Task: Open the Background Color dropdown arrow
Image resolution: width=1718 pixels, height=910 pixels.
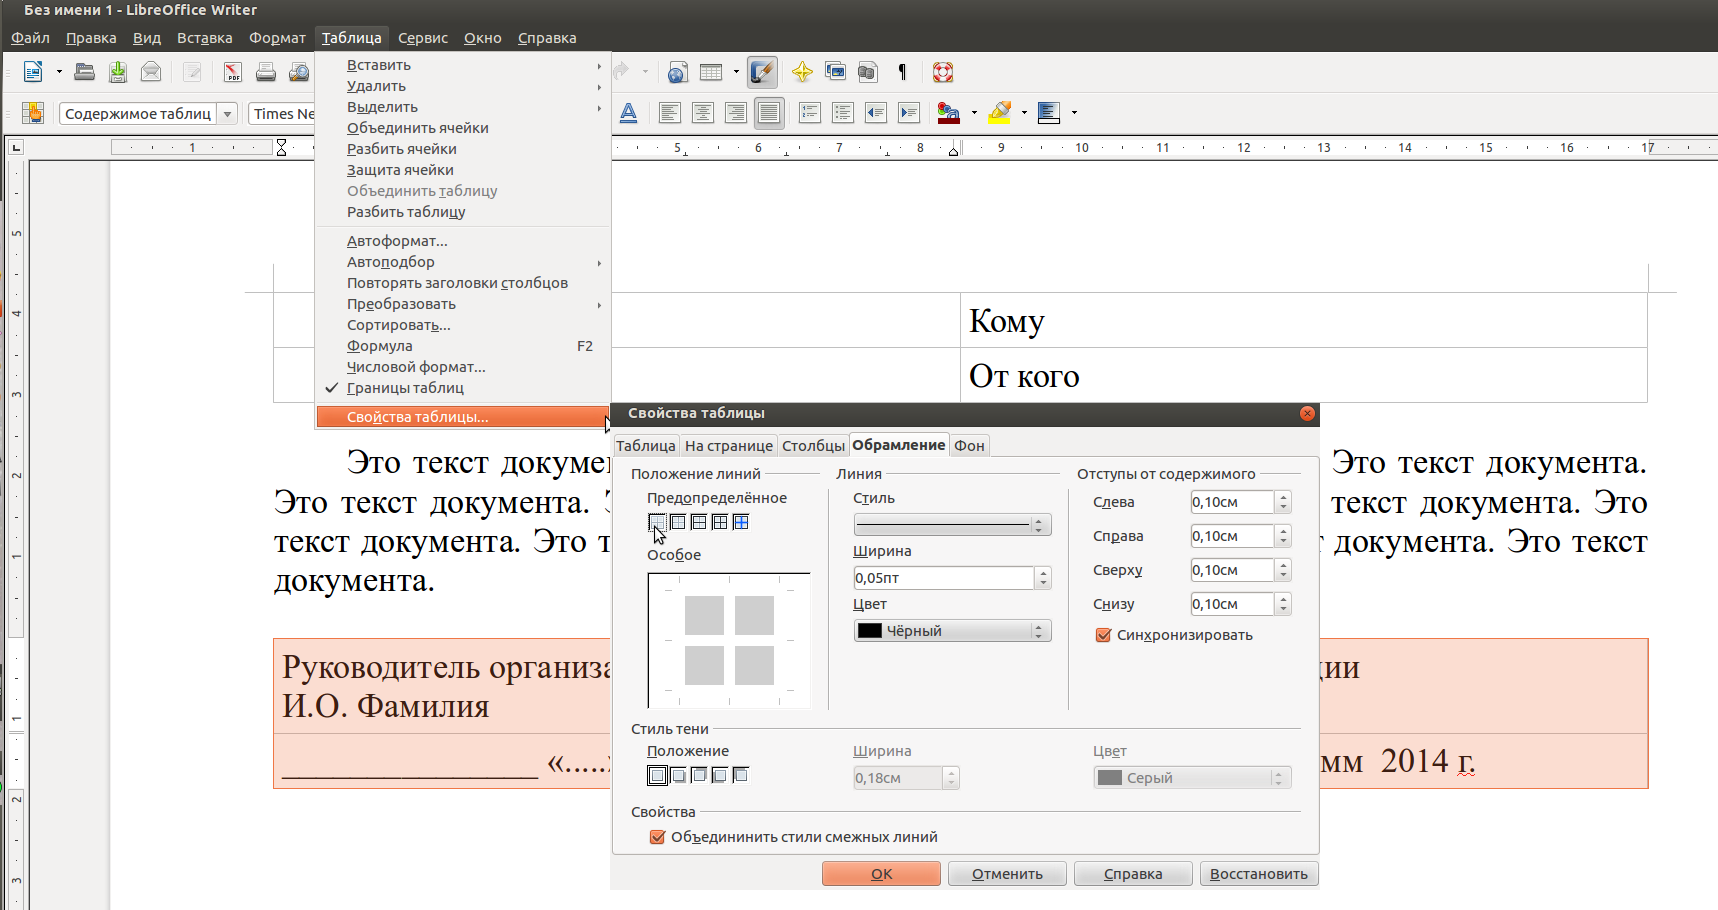Action: click(1074, 113)
